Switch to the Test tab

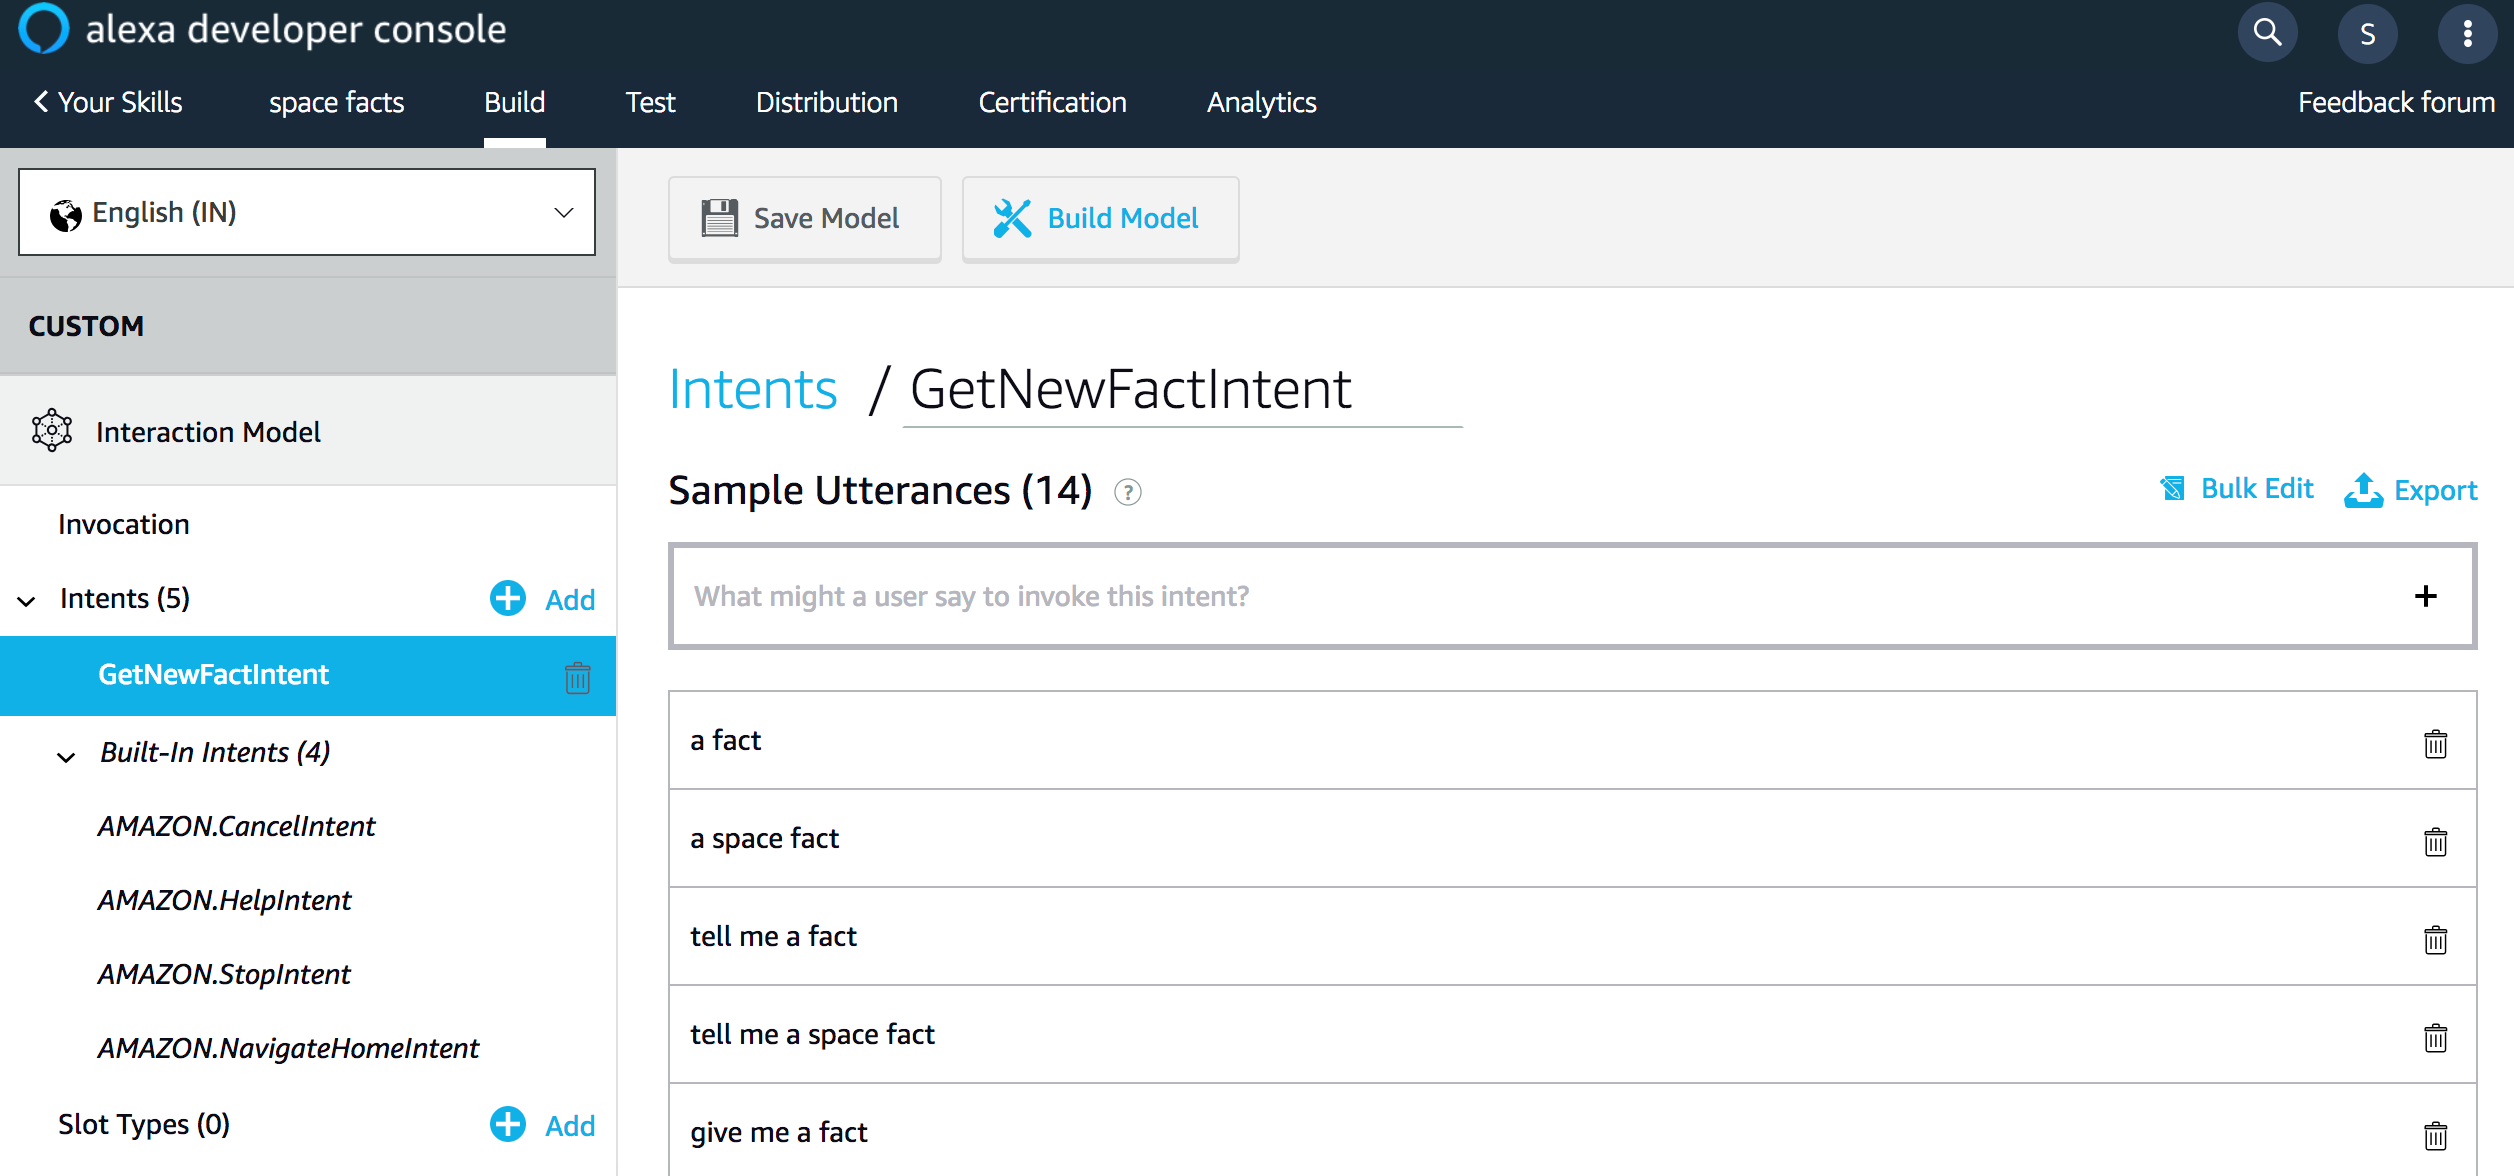pos(650,101)
